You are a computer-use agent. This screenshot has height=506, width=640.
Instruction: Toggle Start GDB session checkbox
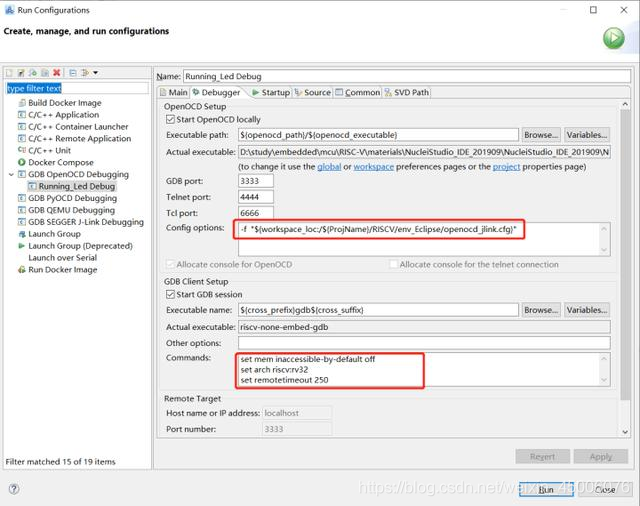170,294
